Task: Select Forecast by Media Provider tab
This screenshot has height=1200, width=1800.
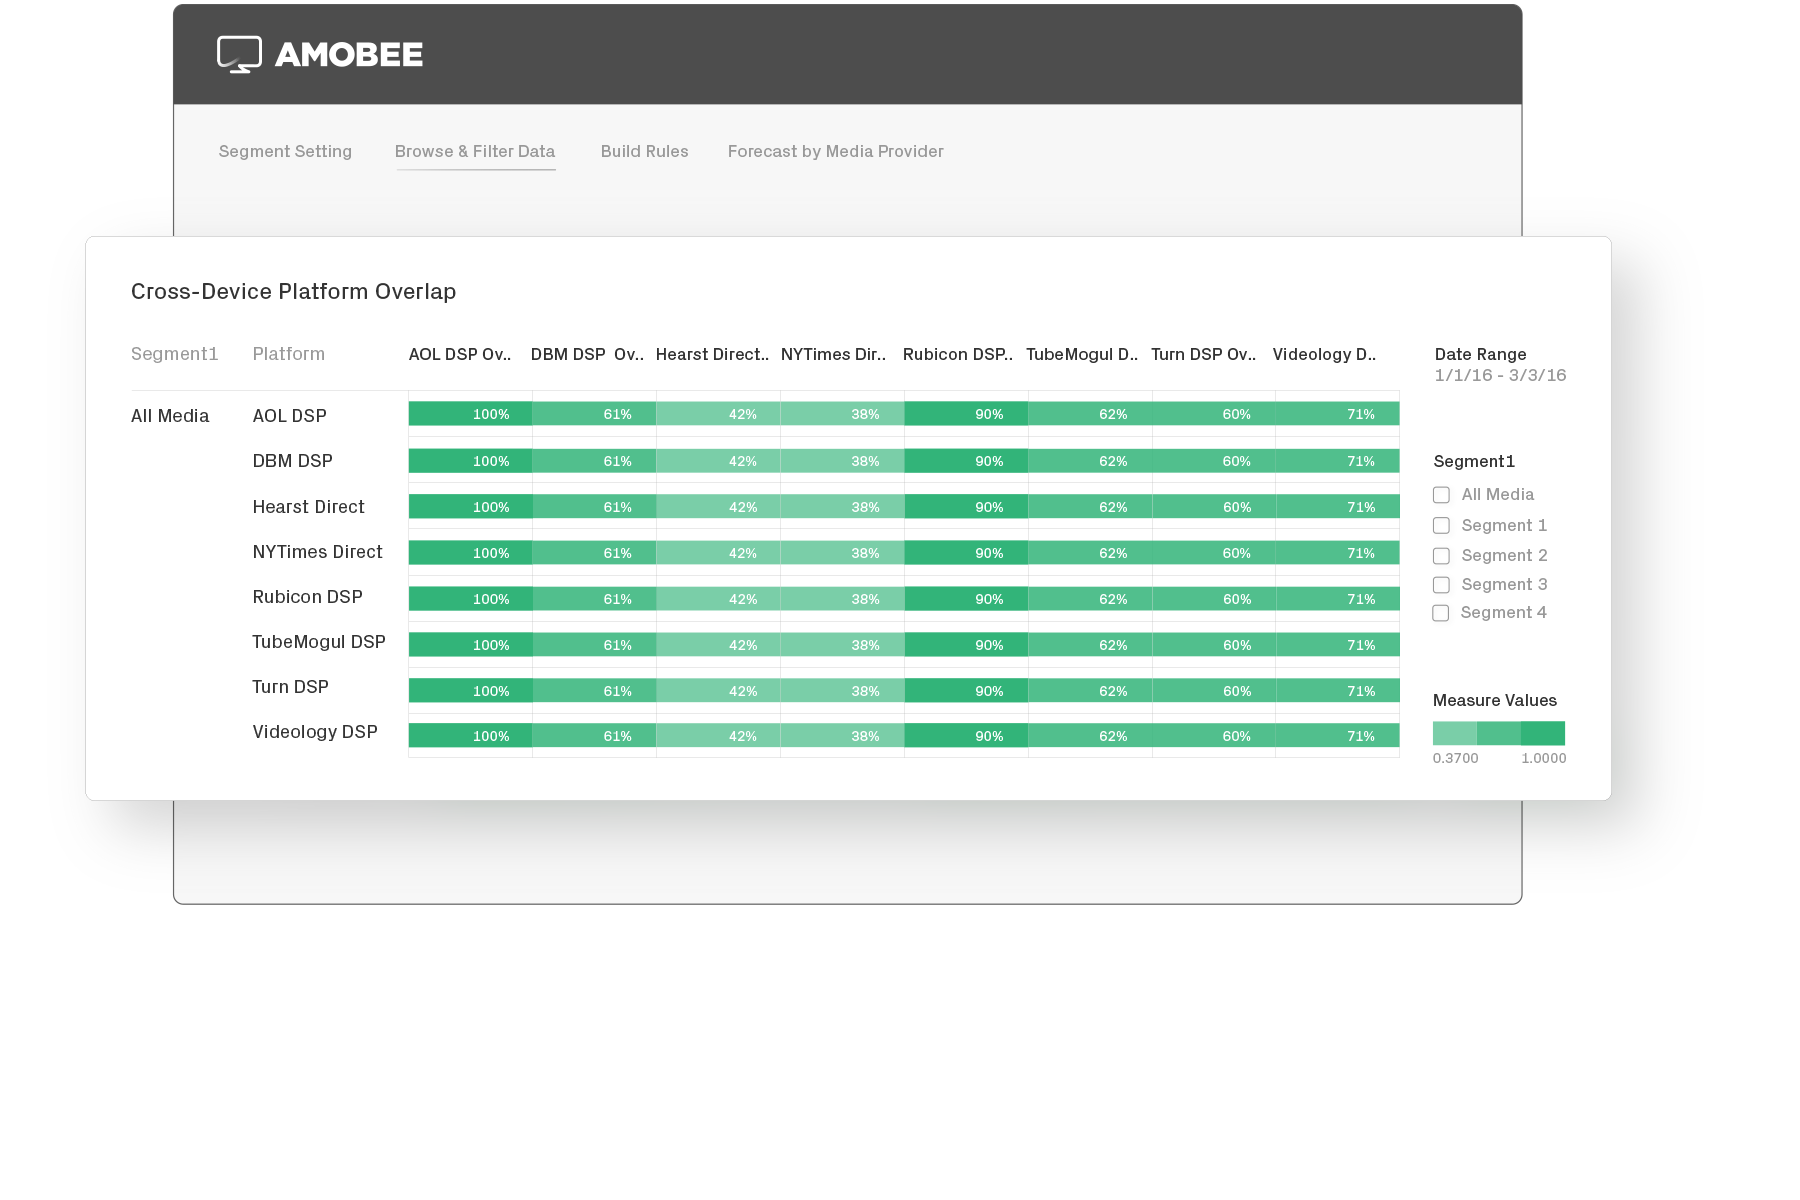Action: click(836, 151)
